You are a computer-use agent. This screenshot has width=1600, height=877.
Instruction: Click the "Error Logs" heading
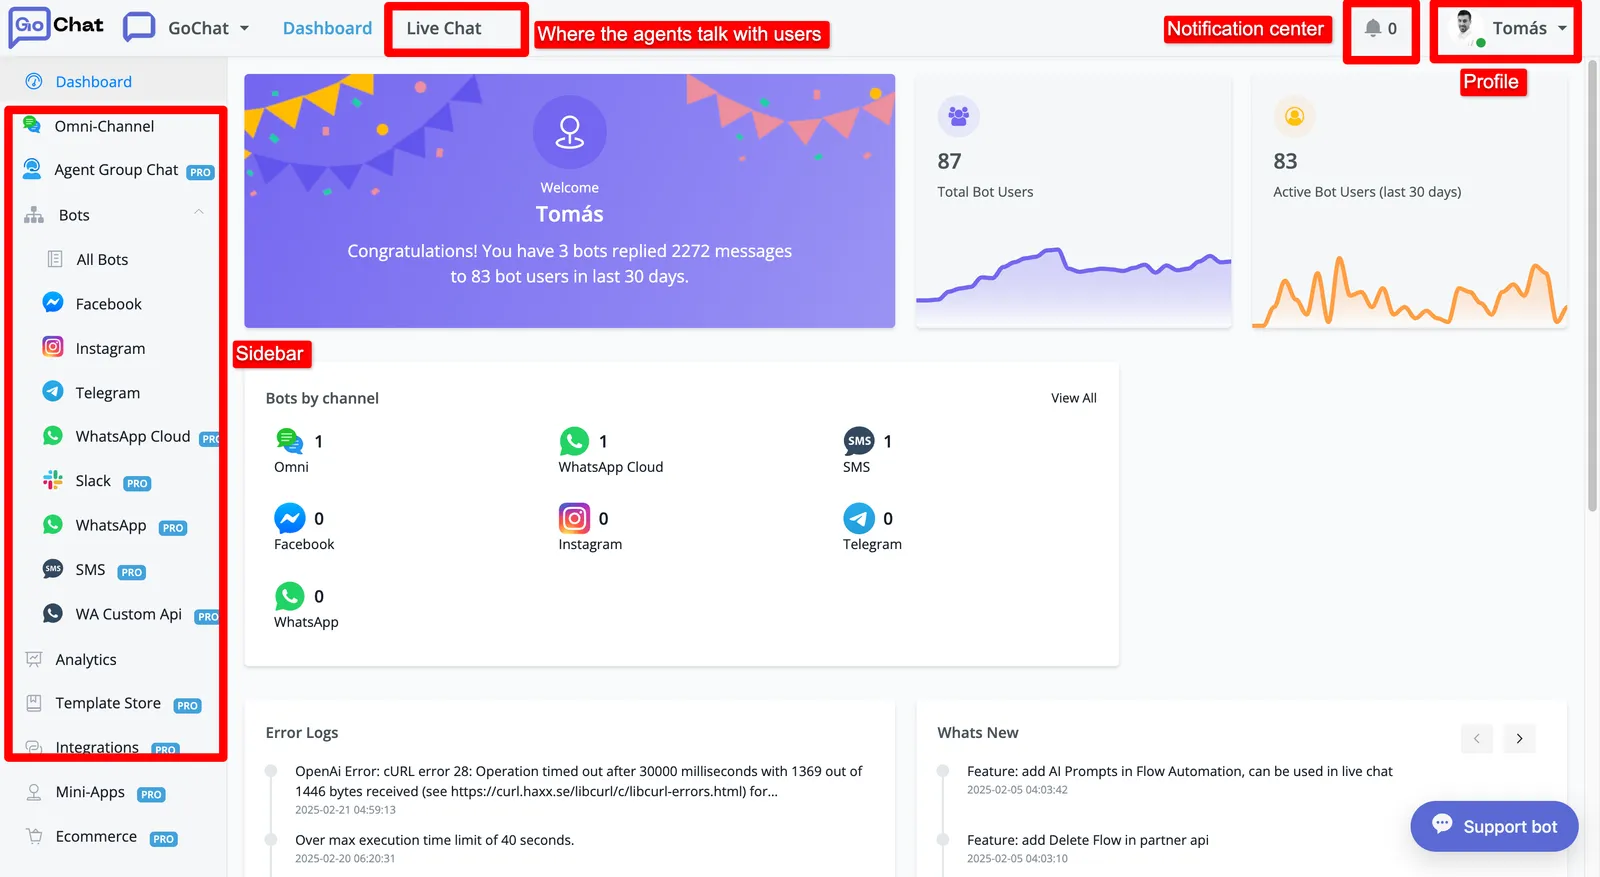point(302,733)
